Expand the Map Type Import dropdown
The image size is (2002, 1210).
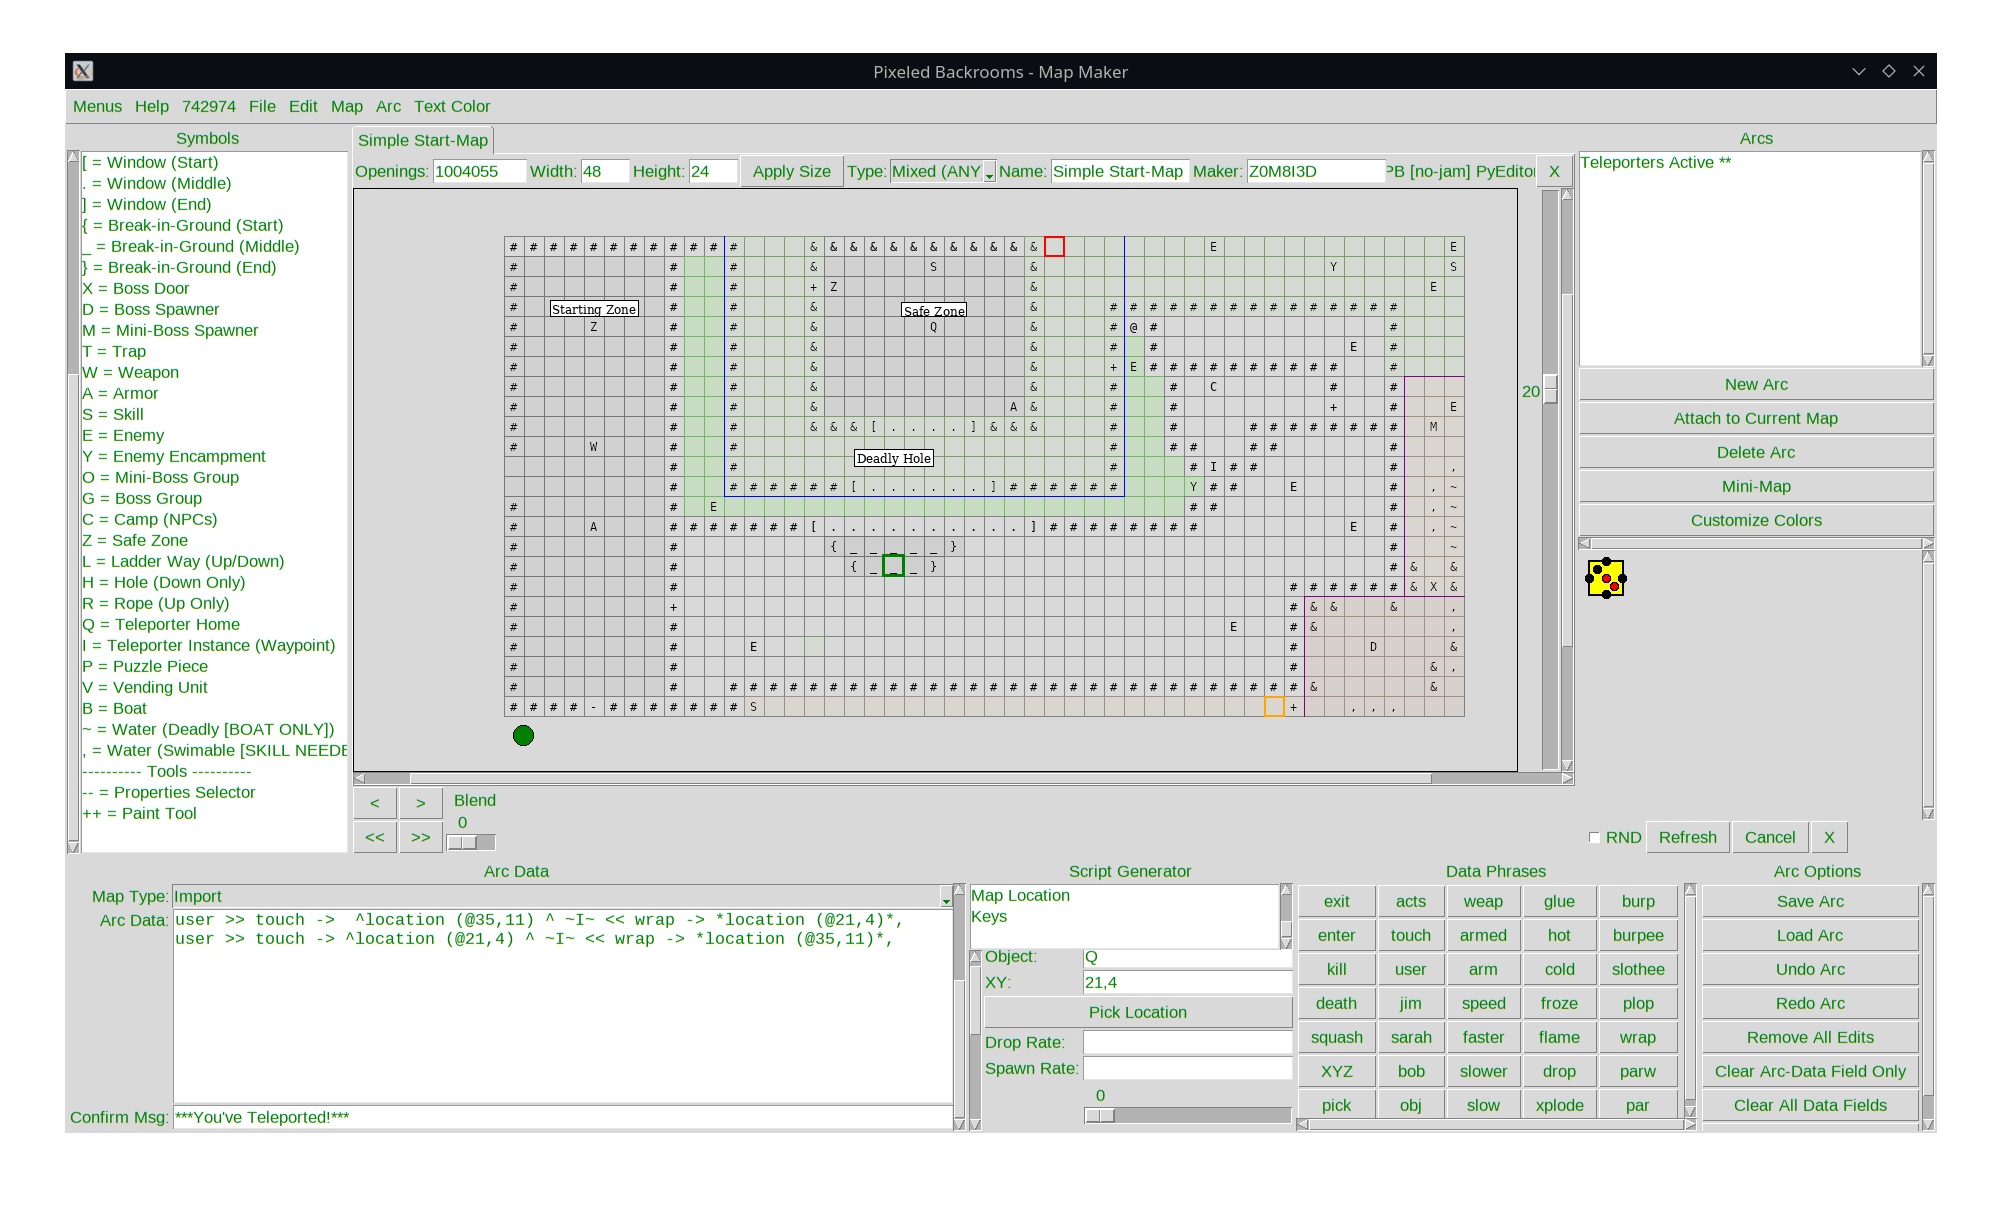point(945,897)
